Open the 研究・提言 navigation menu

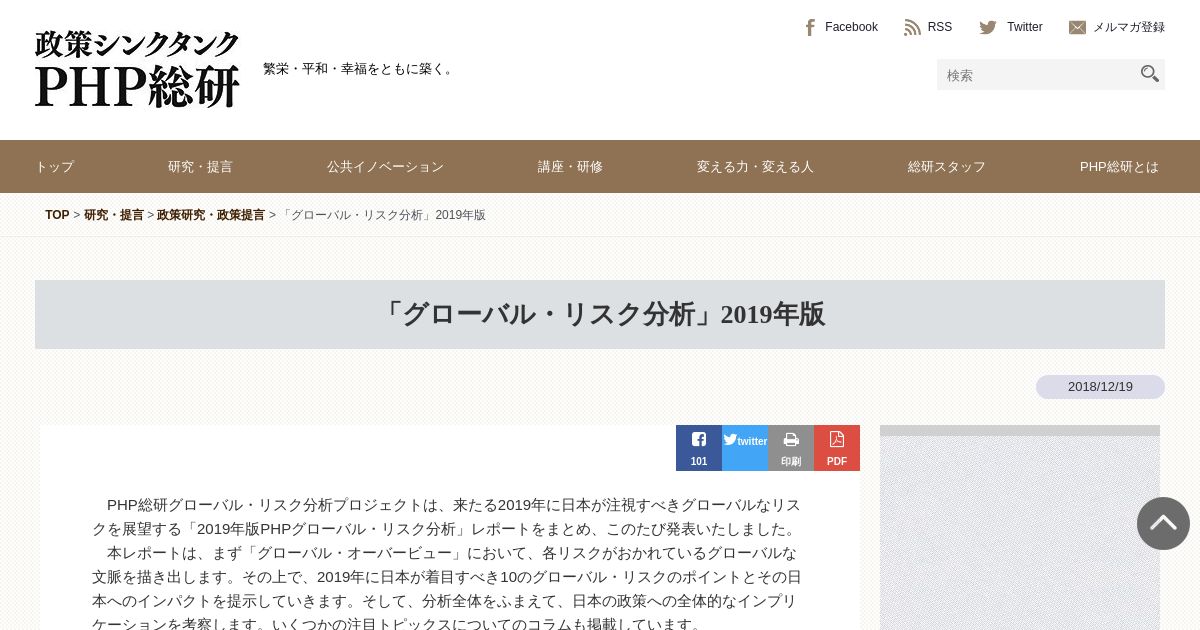click(x=200, y=167)
